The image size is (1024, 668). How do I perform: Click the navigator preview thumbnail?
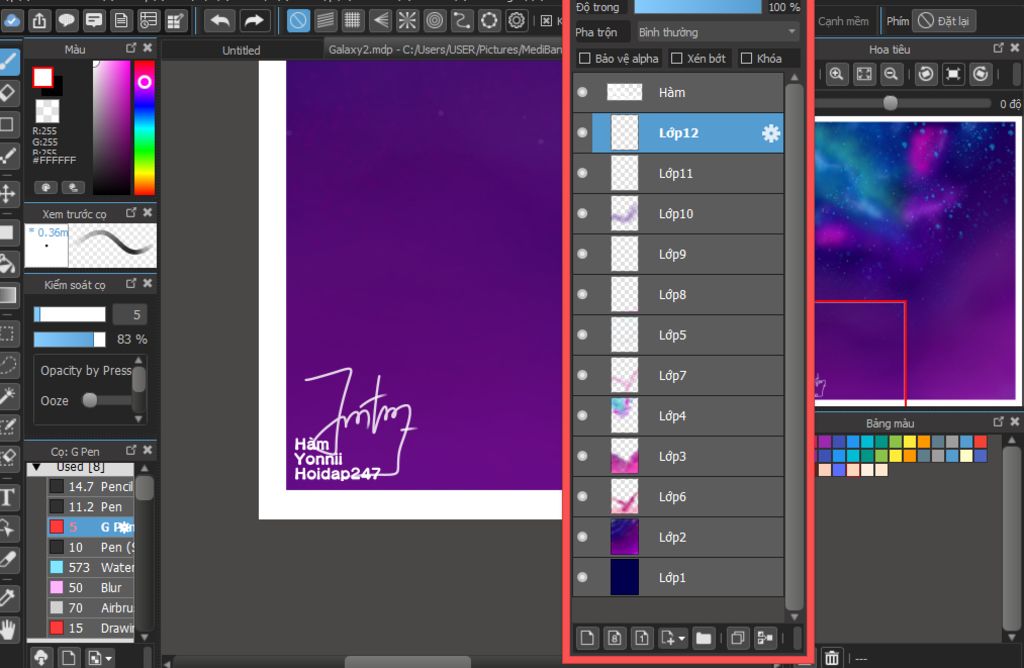(917, 262)
